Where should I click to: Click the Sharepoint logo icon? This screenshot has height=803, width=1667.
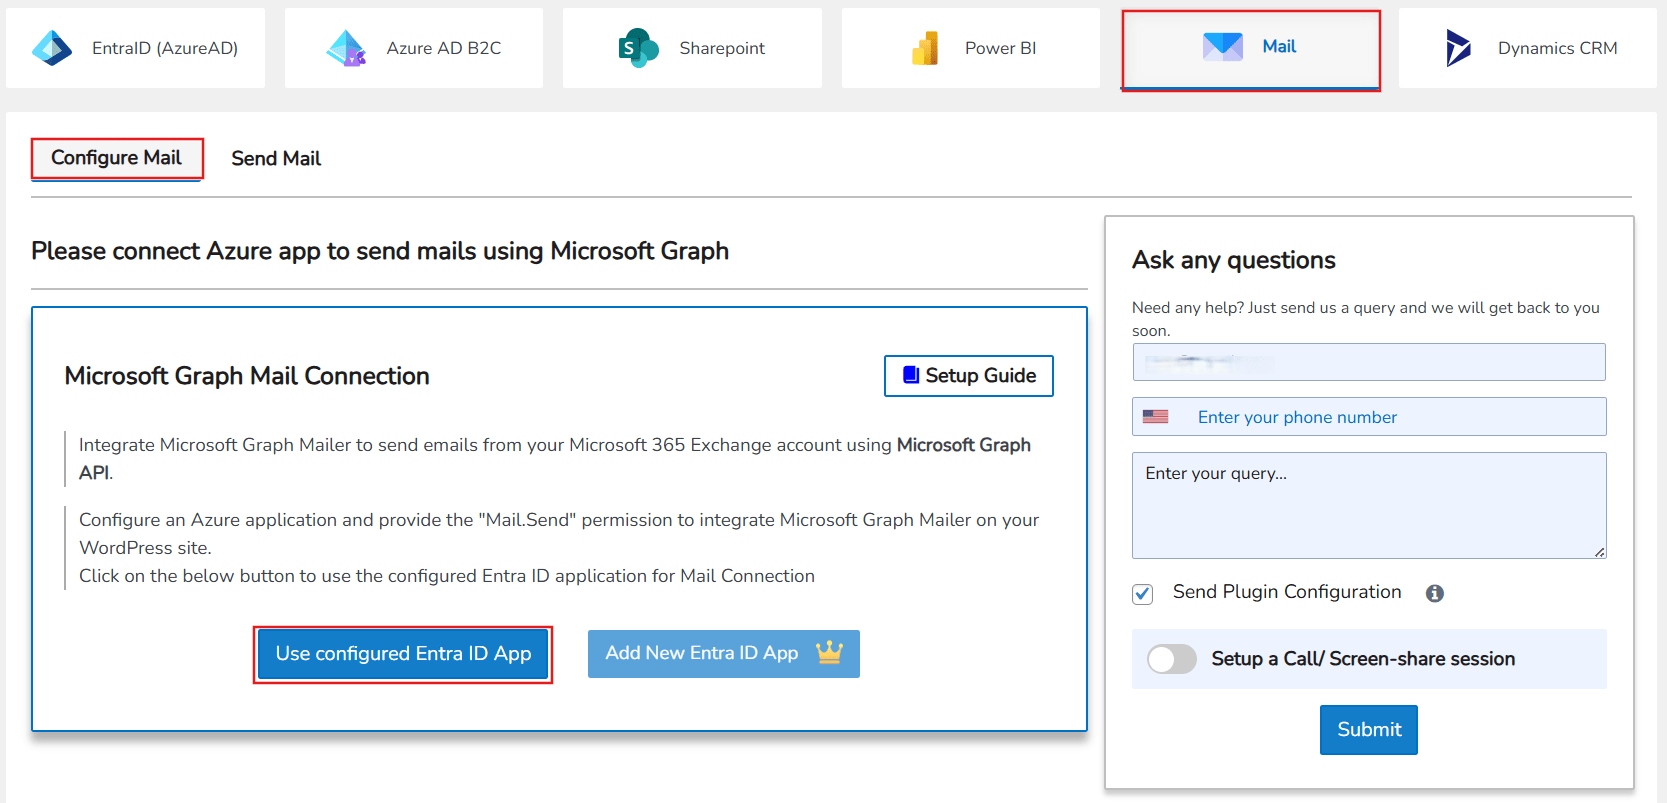[x=638, y=48]
